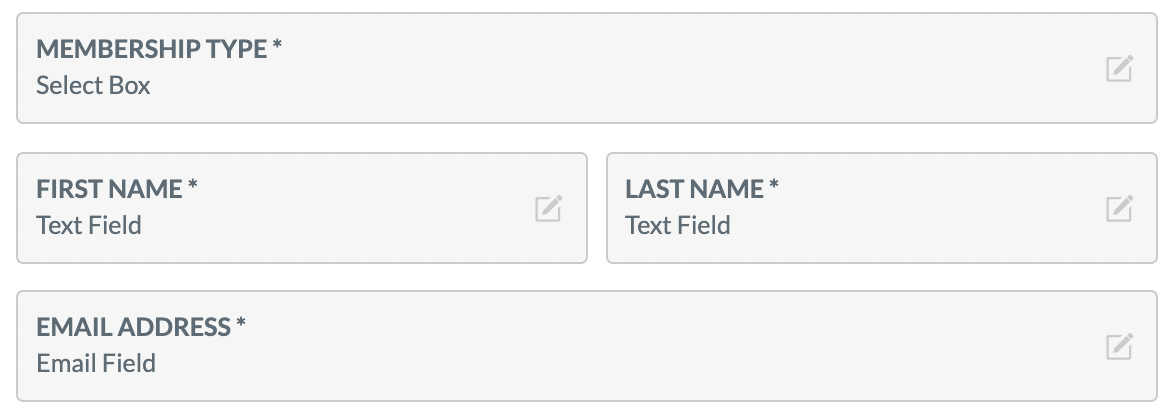The height and width of the screenshot is (420, 1174).
Task: Open the edit icon for Membership Type
Action: [x=1119, y=68]
